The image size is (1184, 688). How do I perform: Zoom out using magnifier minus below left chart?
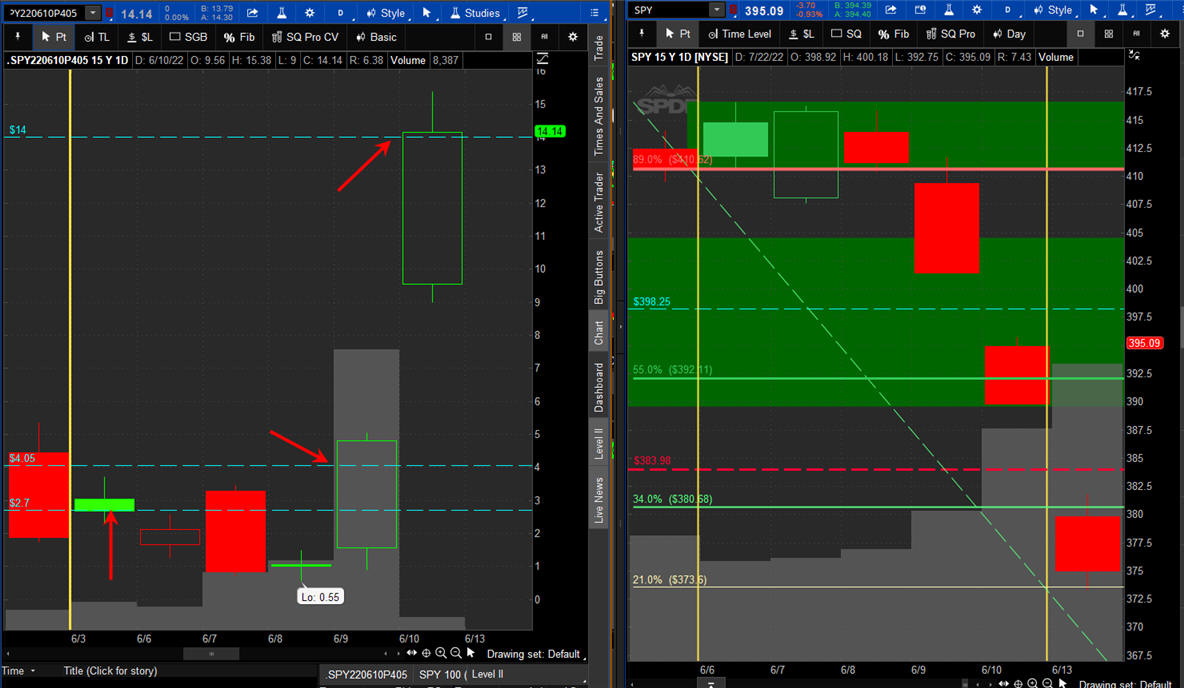click(456, 653)
